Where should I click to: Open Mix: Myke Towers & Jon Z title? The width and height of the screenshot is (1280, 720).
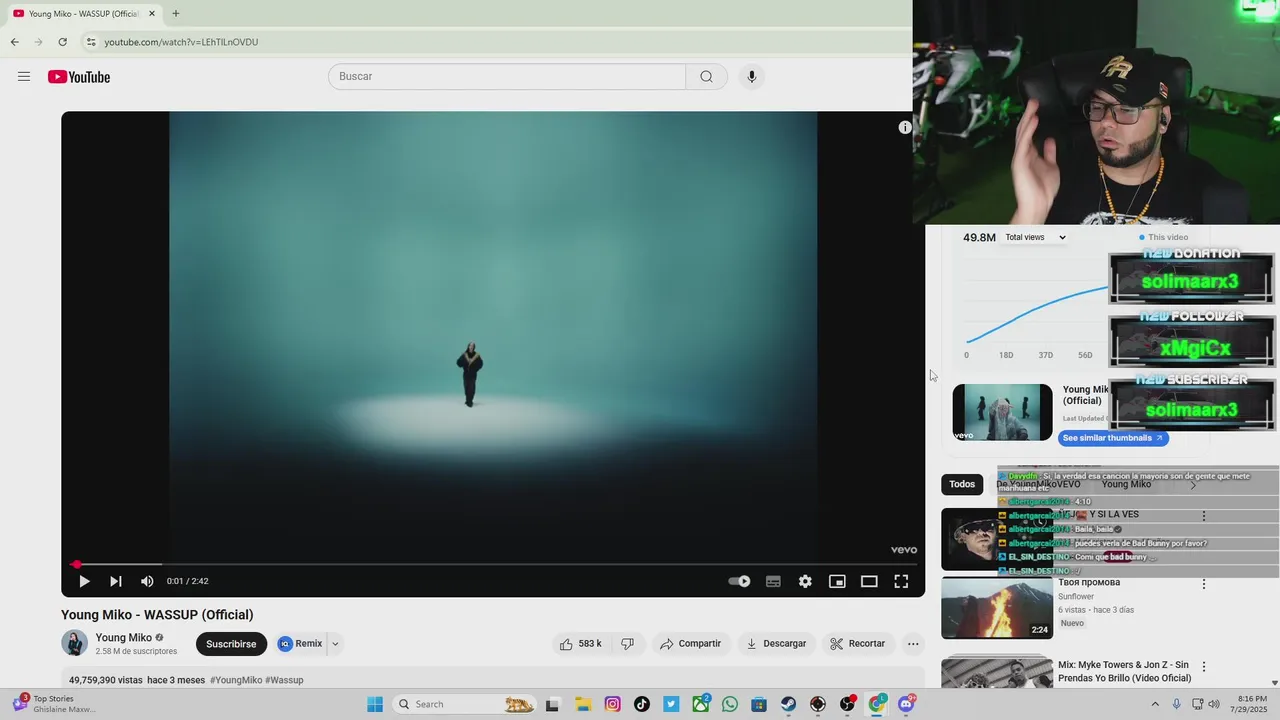[1123, 671]
